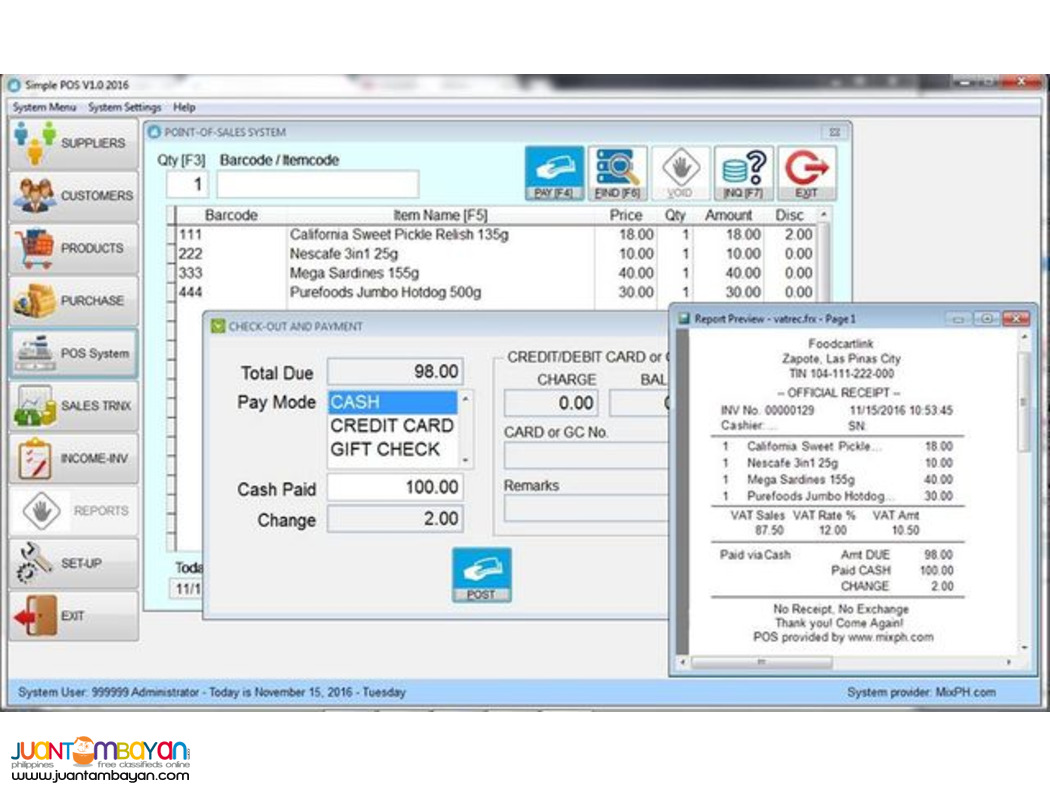Select the California Sweet Pickle Relish row
Image resolution: width=1050 pixels, height=788 pixels.
click(x=496, y=234)
